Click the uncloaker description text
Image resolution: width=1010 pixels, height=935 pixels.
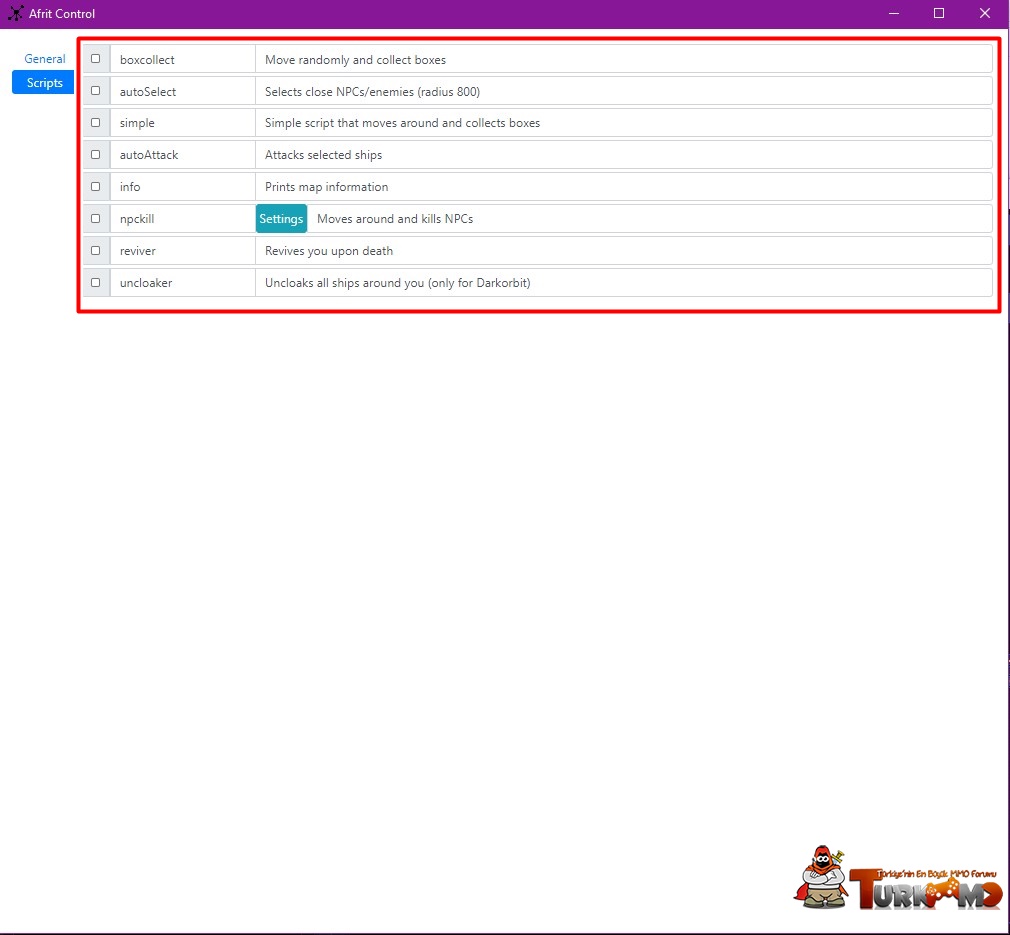[x=397, y=283]
